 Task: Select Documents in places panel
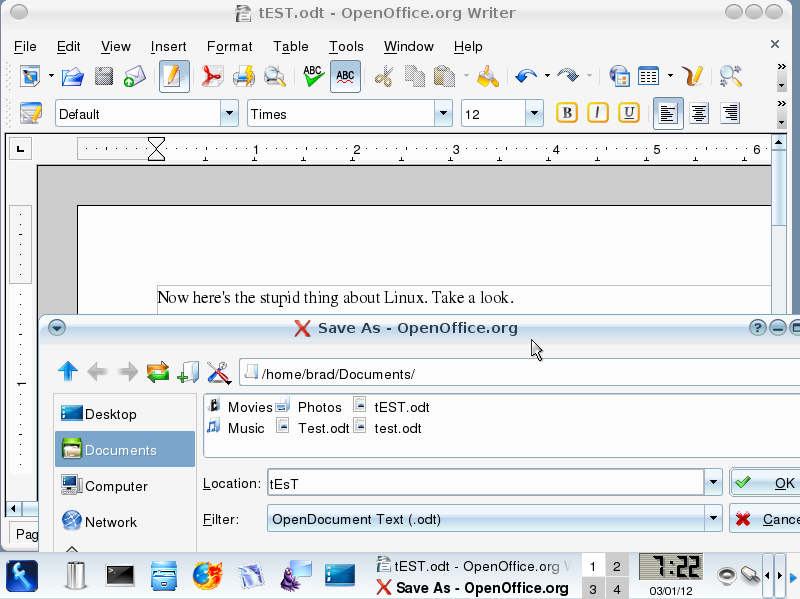tap(125, 450)
